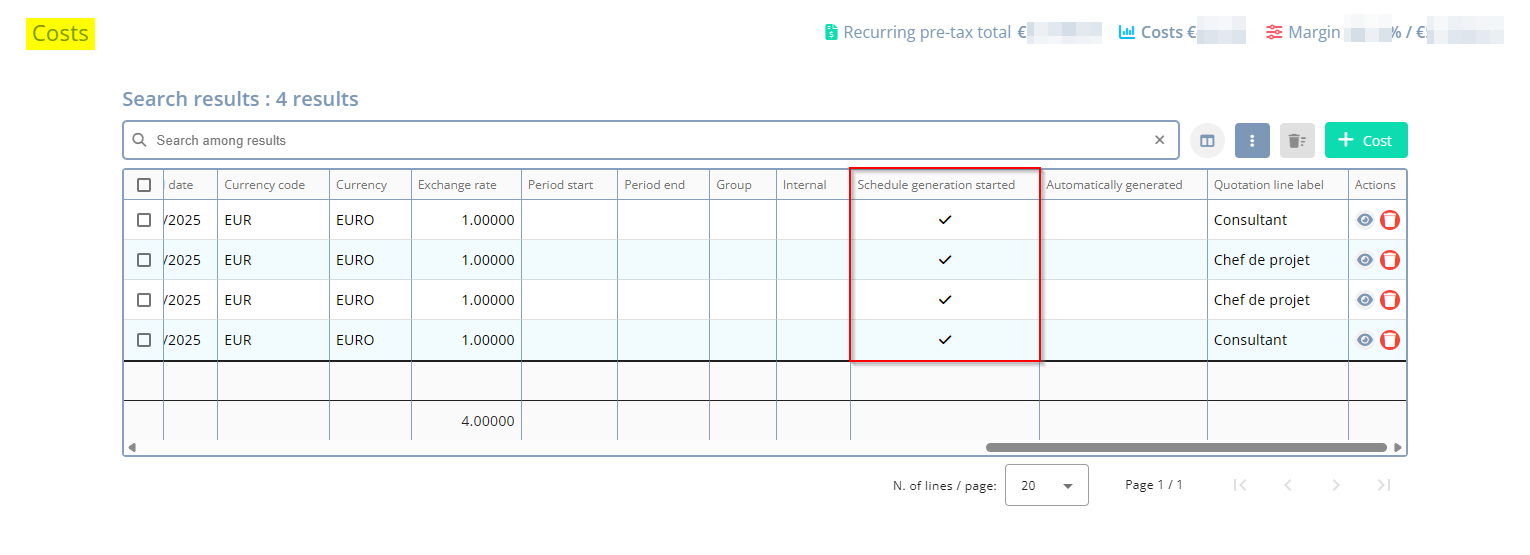The image size is (1530, 555).
Task: Delete the first Consultant cost row
Action: coord(1389,220)
